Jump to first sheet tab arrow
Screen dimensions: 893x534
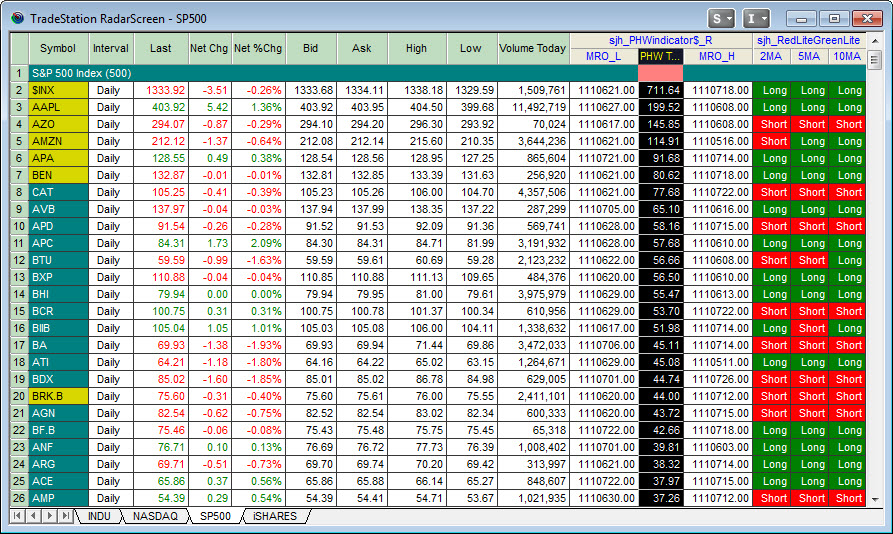[x=17, y=516]
